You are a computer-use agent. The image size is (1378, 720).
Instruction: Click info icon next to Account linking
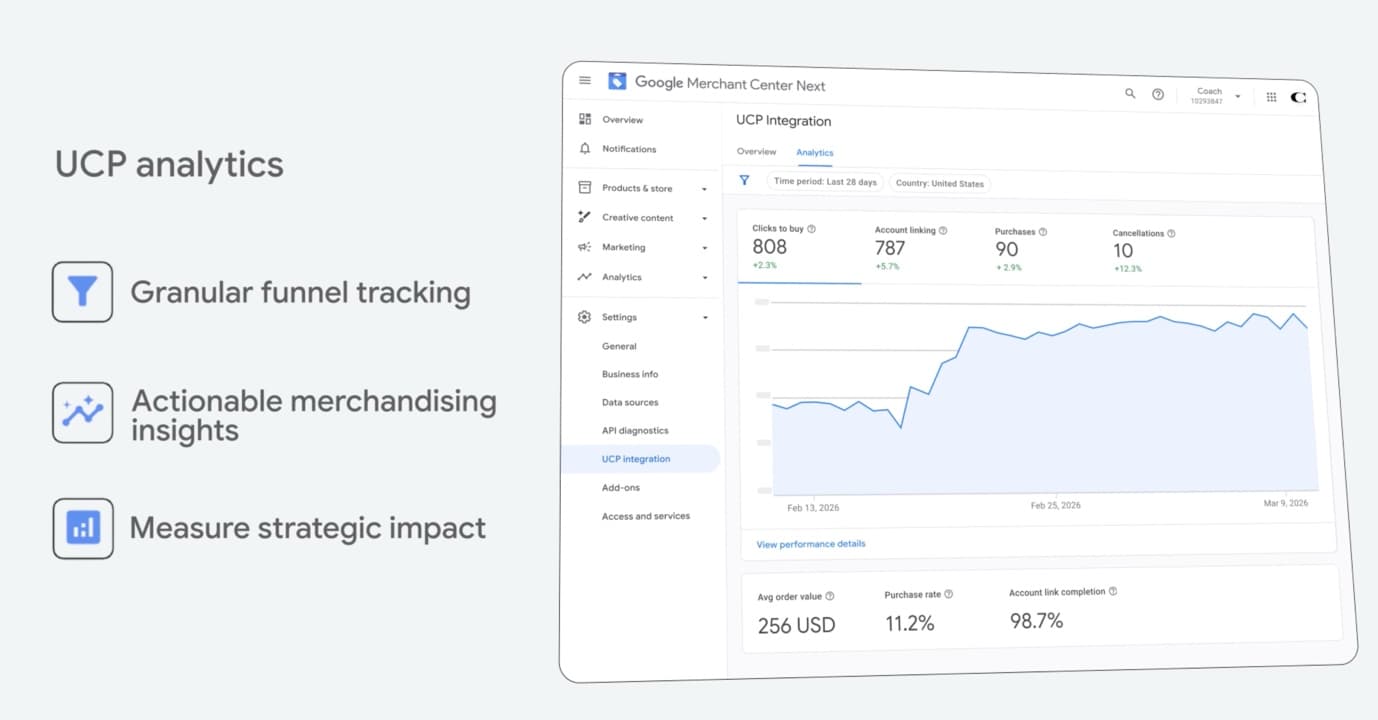click(943, 230)
